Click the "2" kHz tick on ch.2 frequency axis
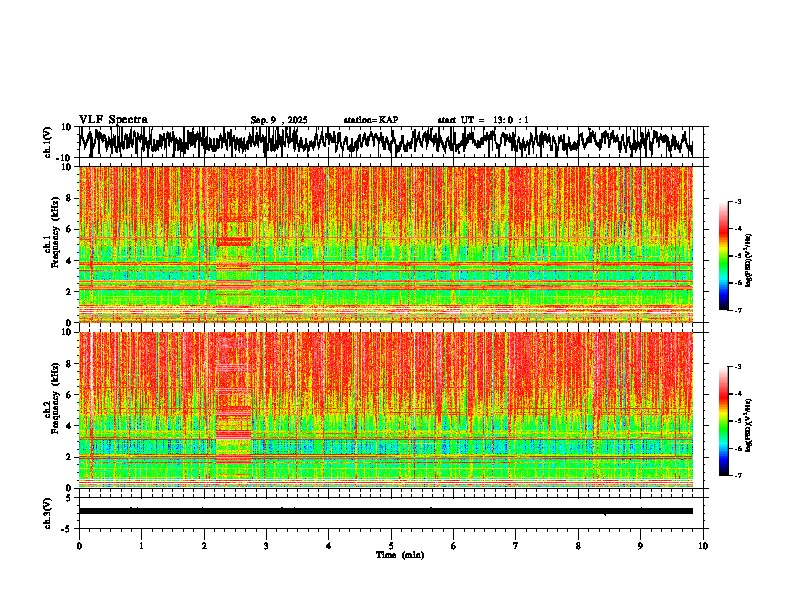The width and height of the screenshot is (792, 612). (x=69, y=457)
